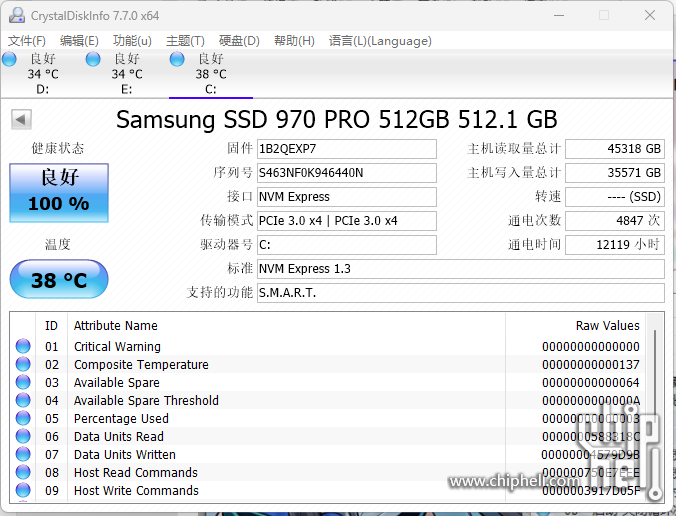Open the 硬盘(D) menu

click(239, 41)
